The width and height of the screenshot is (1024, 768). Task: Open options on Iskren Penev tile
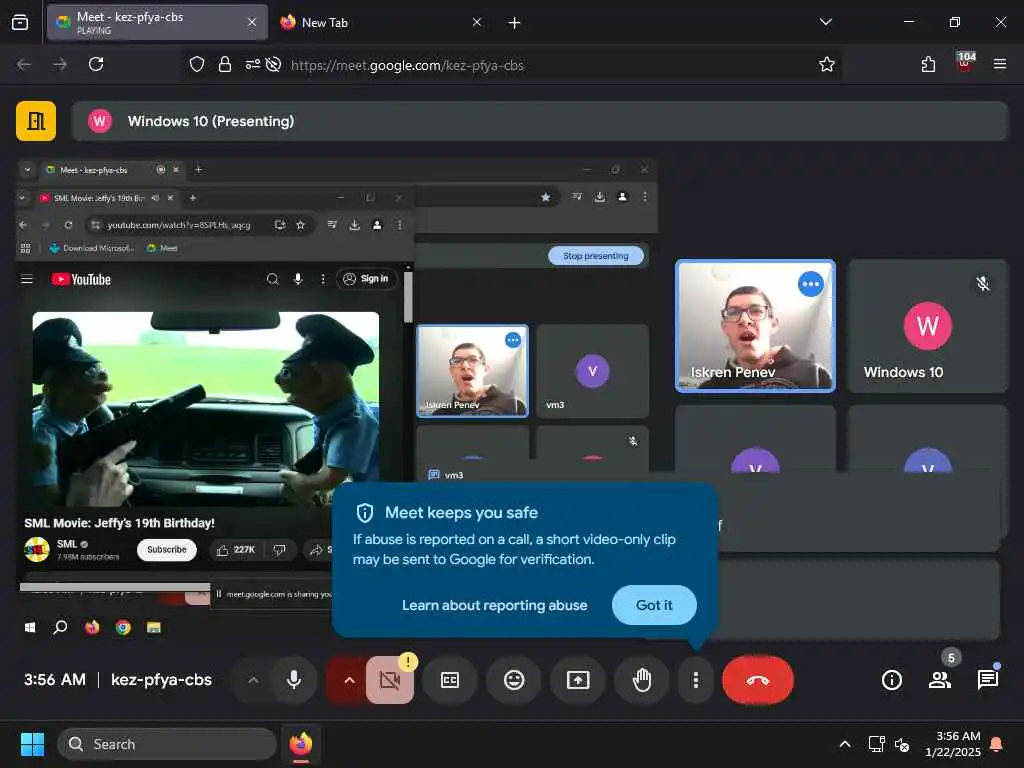tap(810, 283)
